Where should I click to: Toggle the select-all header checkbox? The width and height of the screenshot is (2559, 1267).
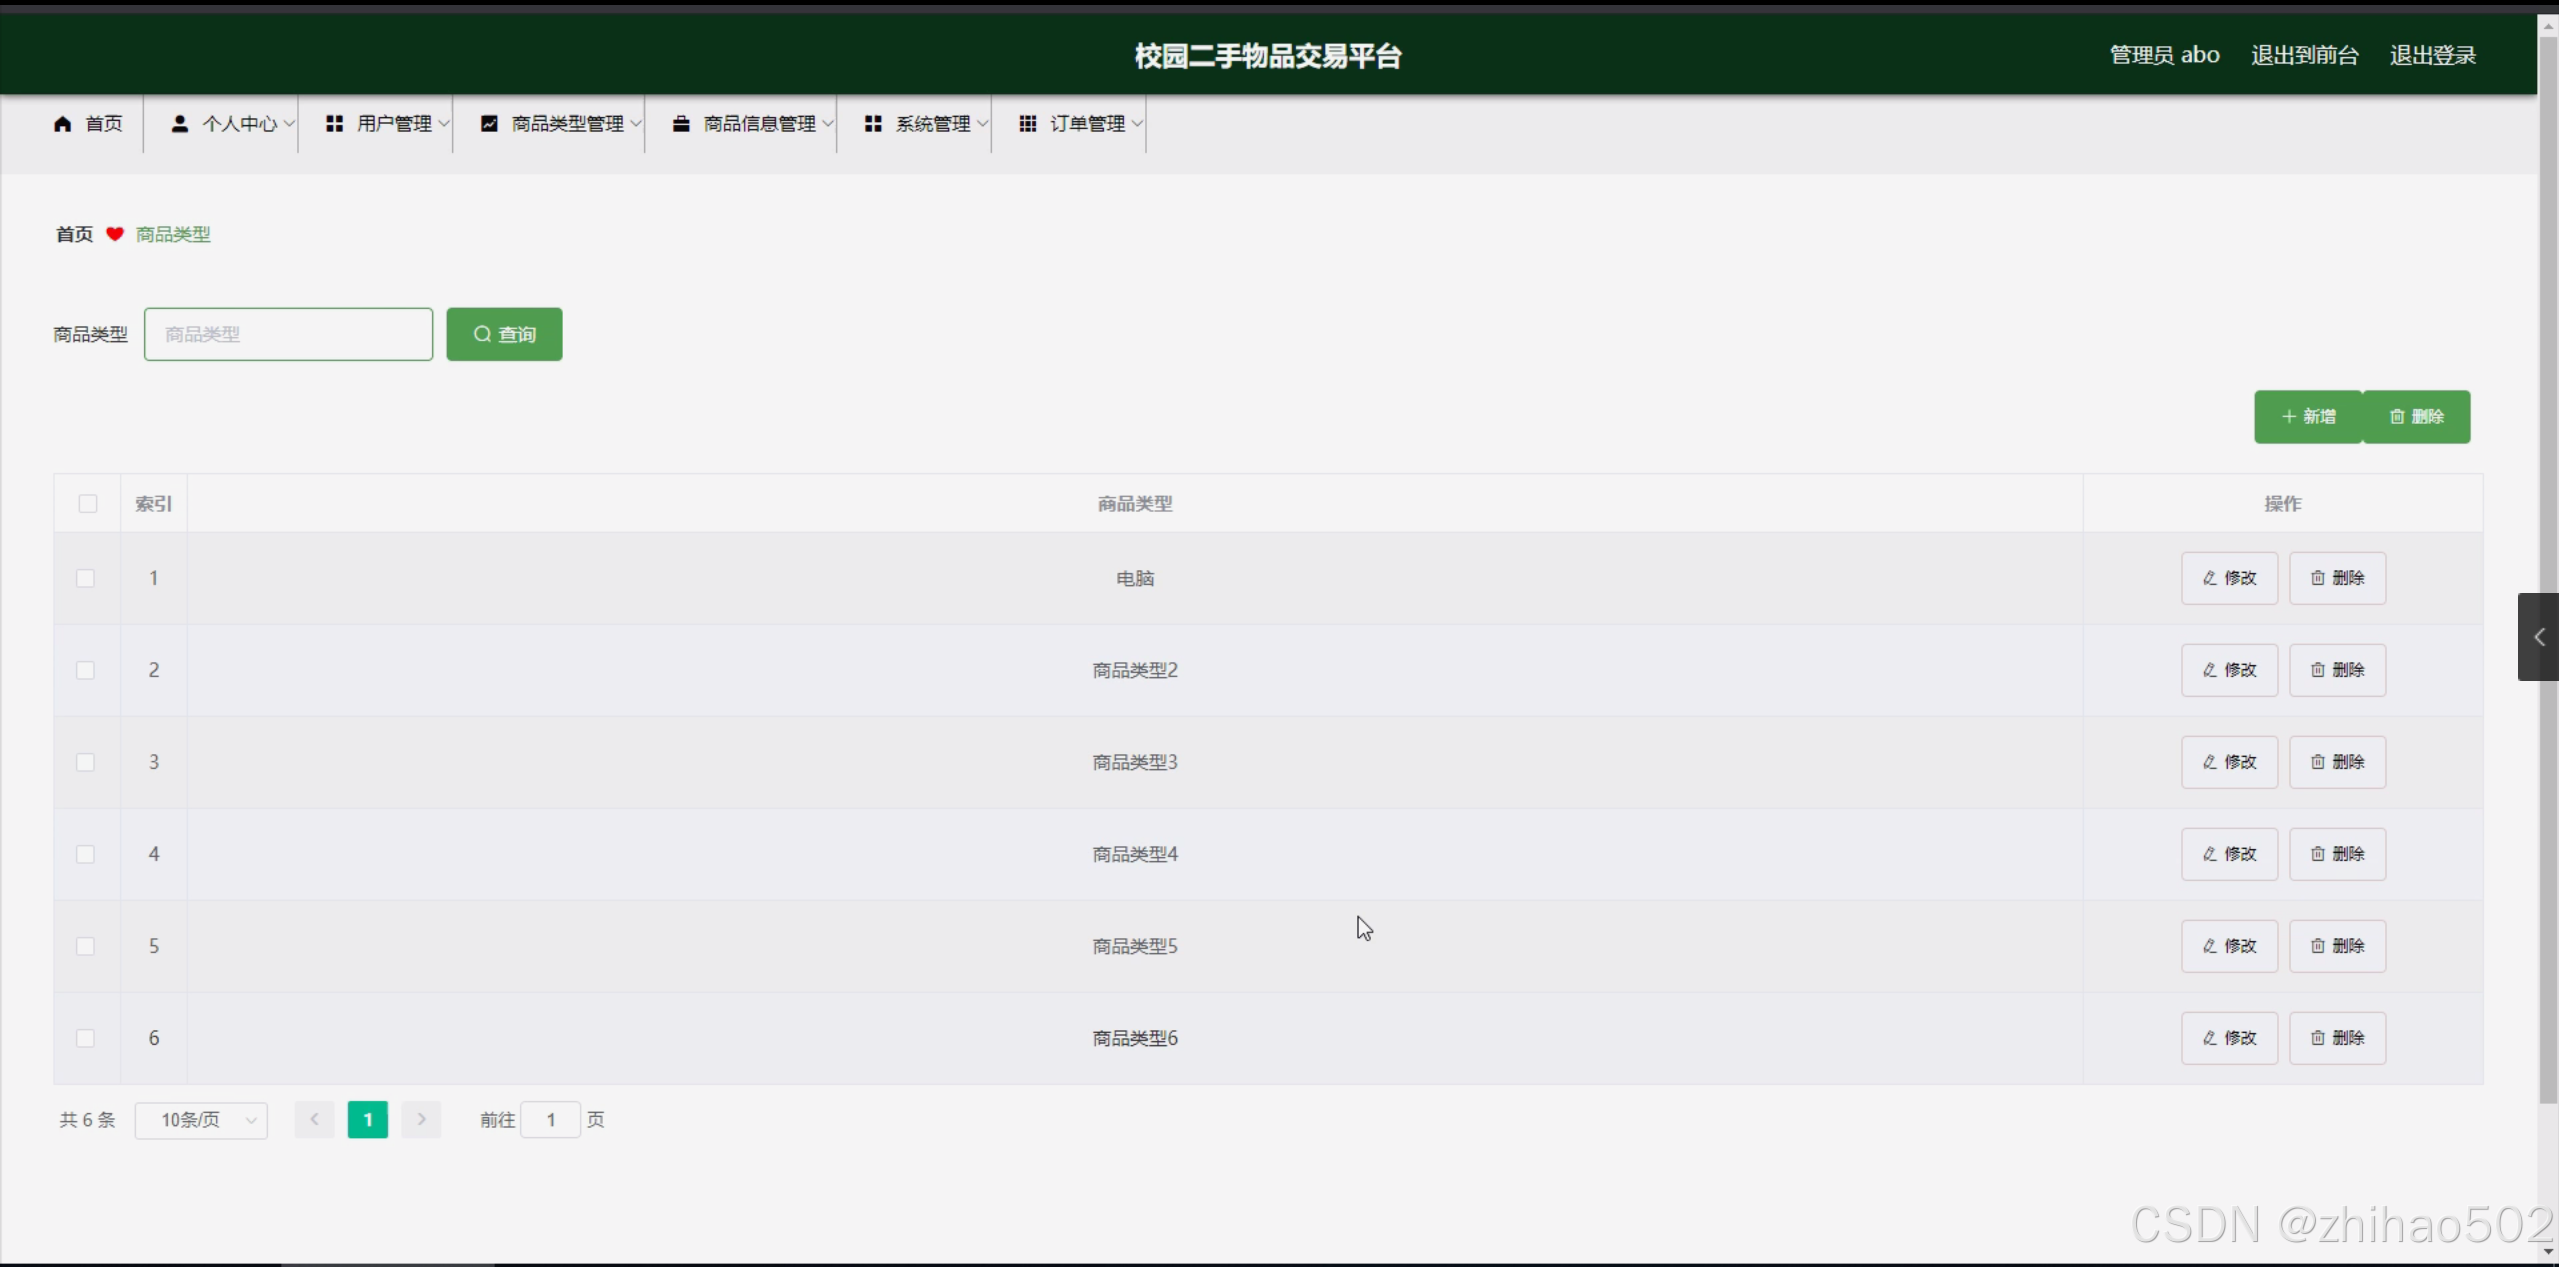(x=88, y=503)
